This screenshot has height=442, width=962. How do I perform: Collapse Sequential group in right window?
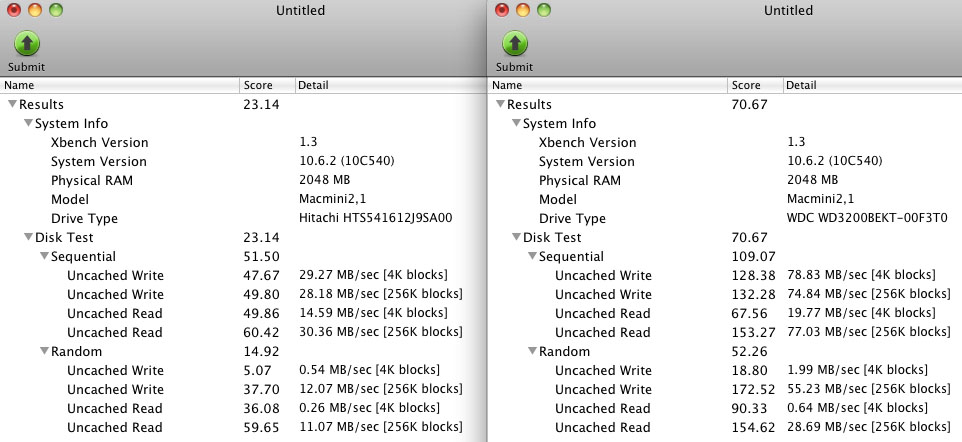pos(532,256)
